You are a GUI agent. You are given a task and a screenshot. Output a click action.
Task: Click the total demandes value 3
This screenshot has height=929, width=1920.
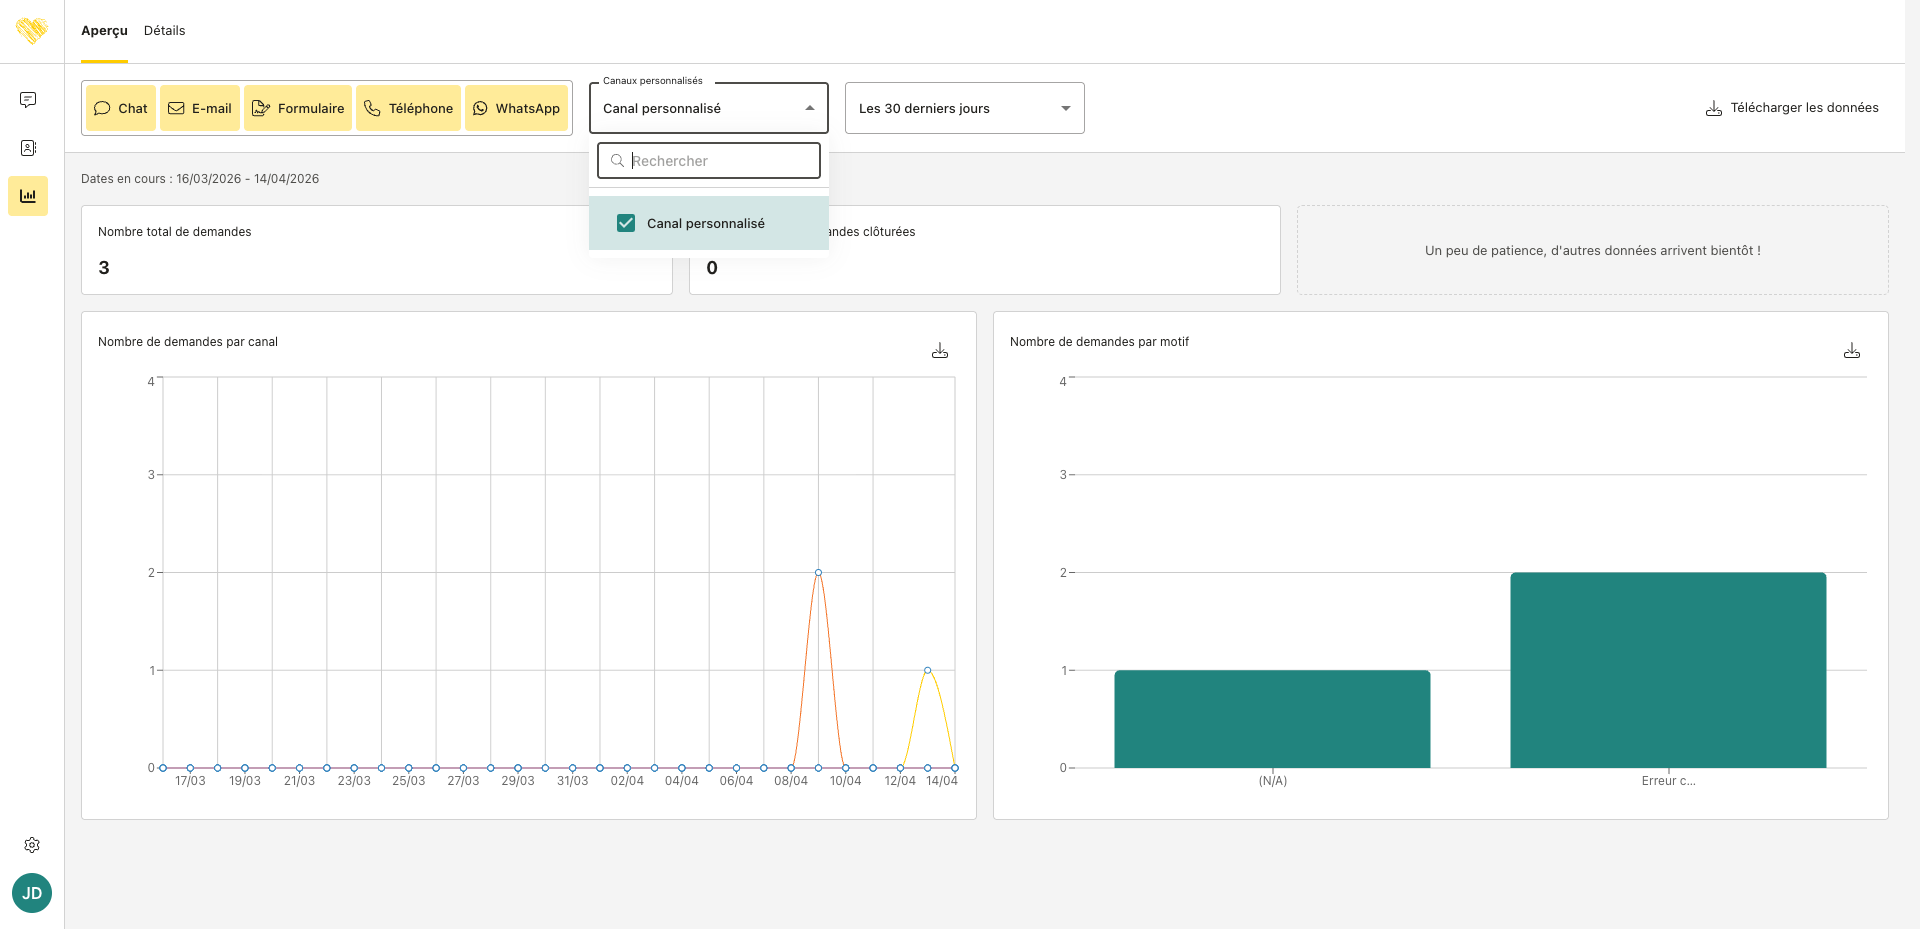pos(104,268)
